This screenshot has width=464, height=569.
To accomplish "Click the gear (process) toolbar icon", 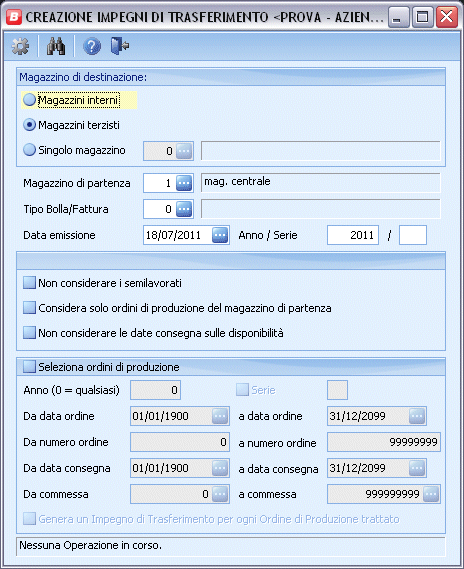I will (20, 46).
